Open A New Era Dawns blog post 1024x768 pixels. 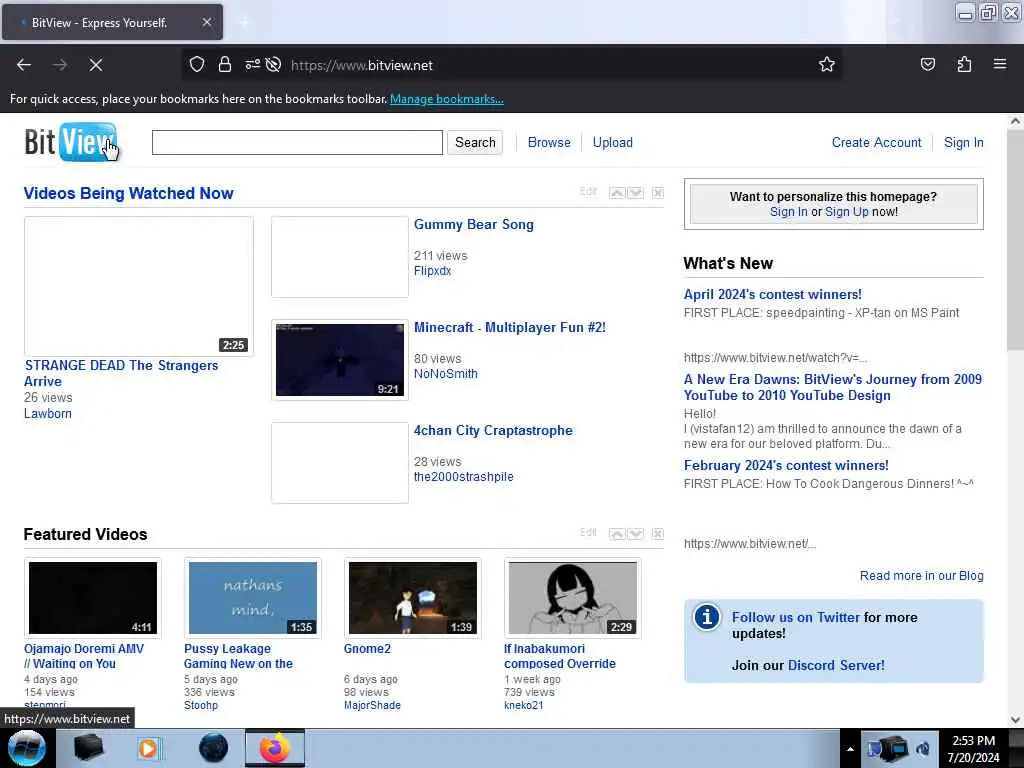(x=833, y=387)
